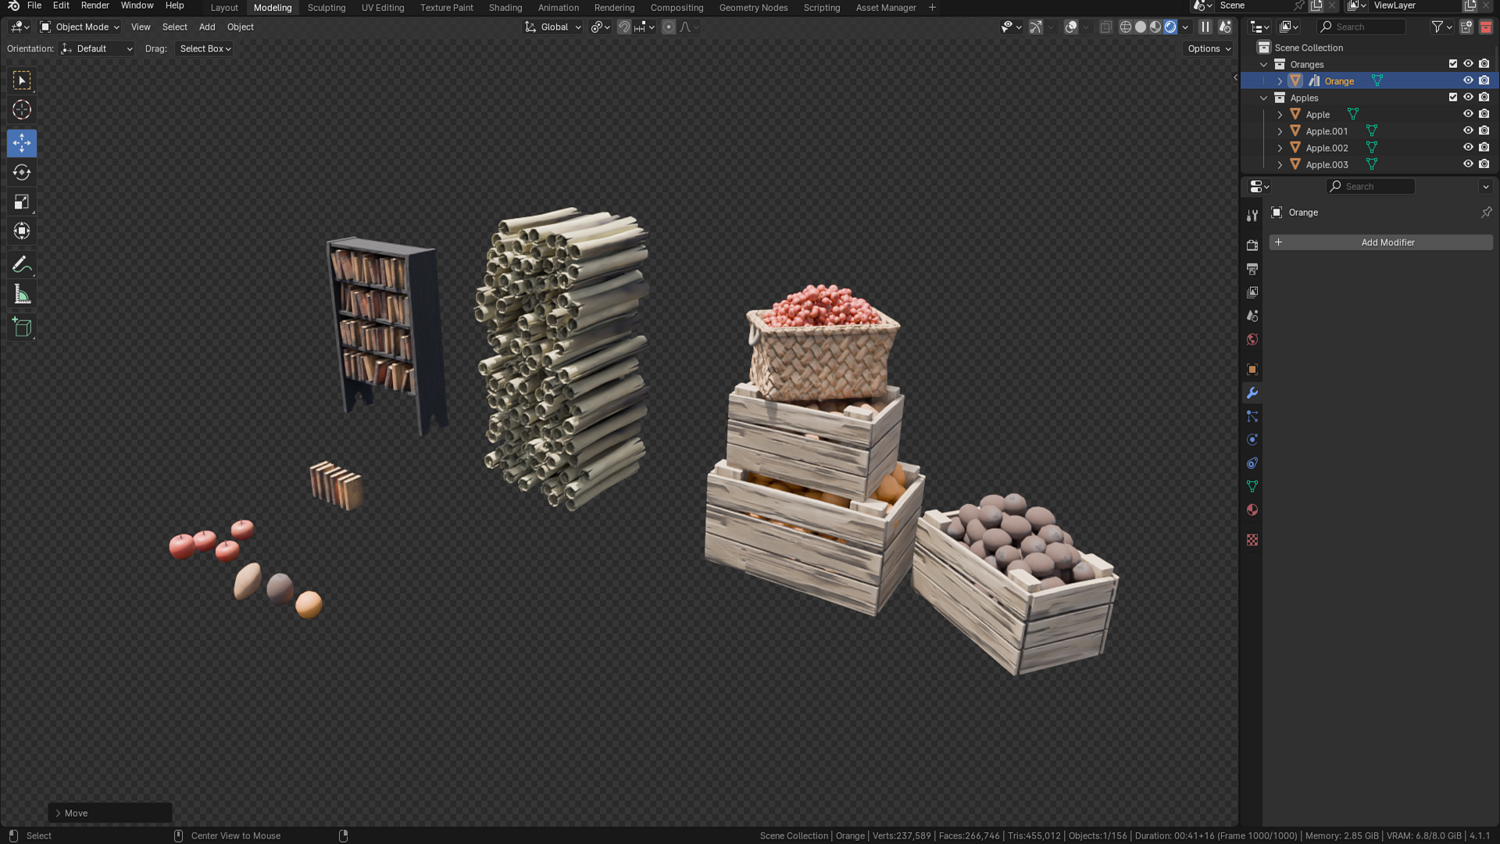1500x844 pixels.
Task: Uncheck the Apples collection exclude checkbox
Action: pos(1453,97)
